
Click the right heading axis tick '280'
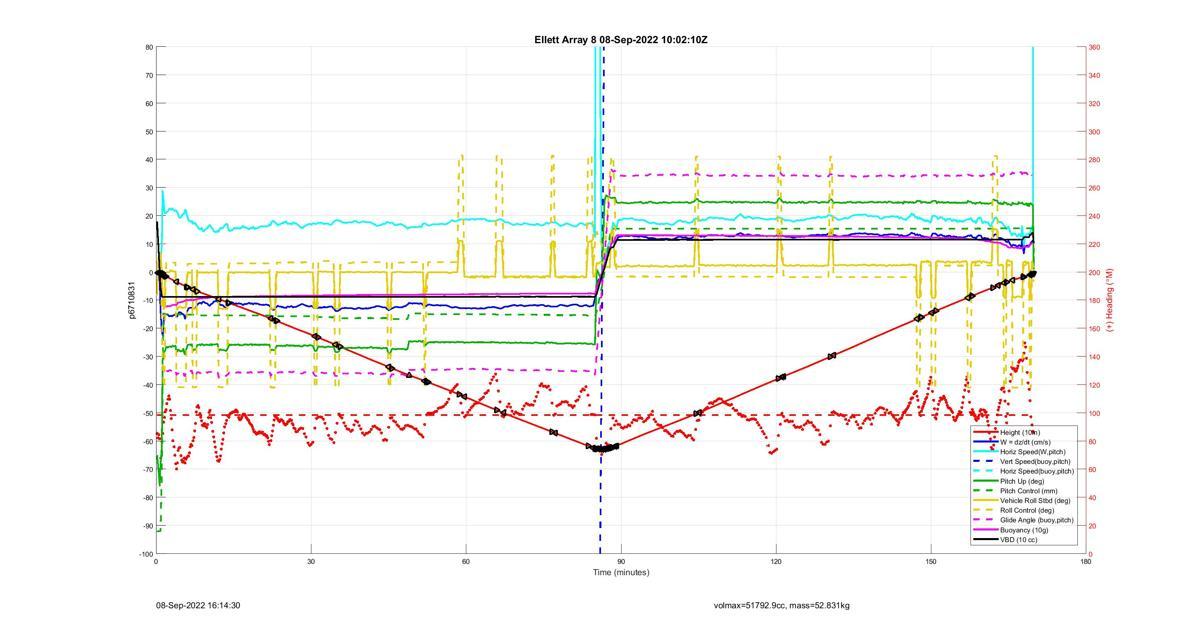pos(1095,160)
